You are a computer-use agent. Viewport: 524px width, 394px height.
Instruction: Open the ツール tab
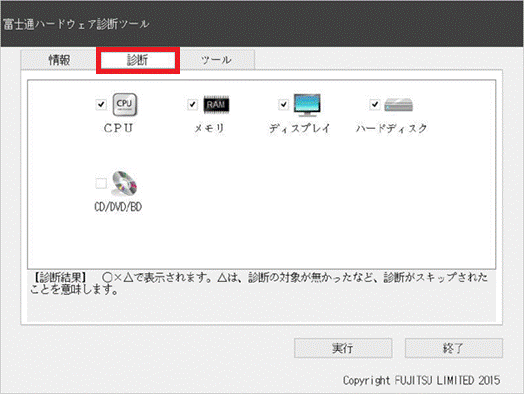(x=216, y=60)
